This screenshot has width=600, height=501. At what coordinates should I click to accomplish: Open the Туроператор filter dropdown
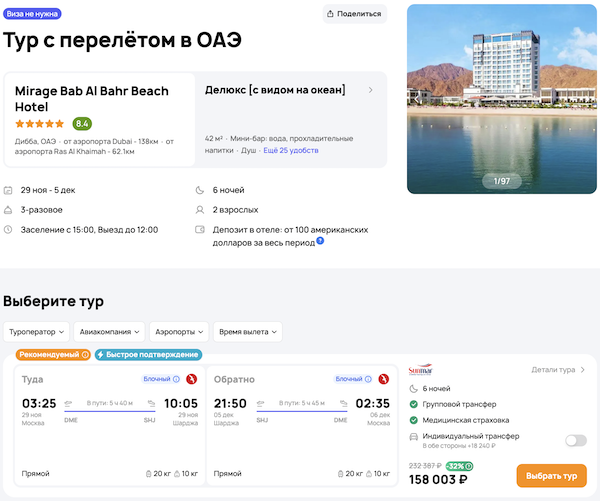37,331
